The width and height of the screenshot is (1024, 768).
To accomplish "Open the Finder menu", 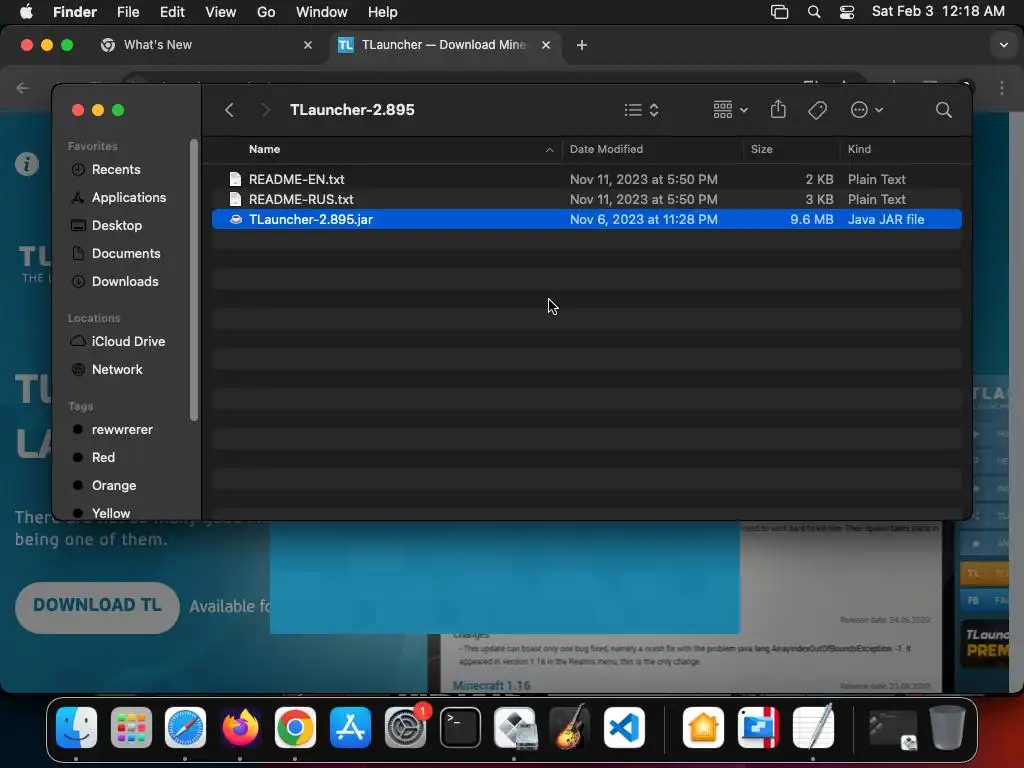I will (74, 12).
